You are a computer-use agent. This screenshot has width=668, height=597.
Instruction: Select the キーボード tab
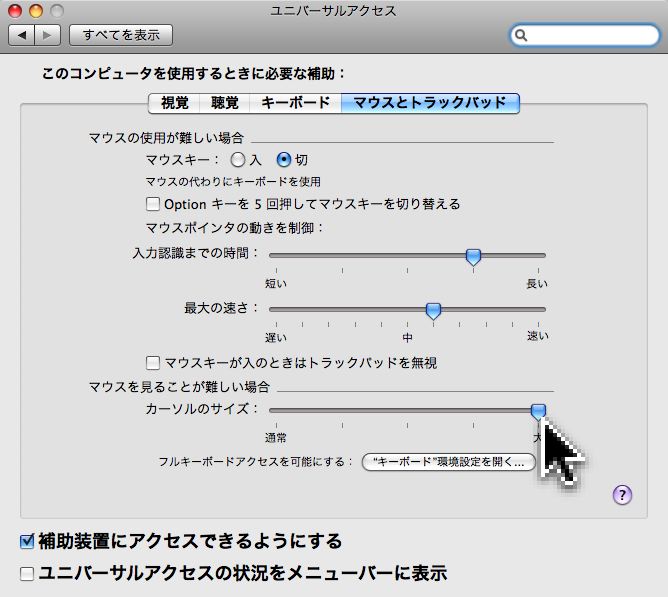pos(295,102)
